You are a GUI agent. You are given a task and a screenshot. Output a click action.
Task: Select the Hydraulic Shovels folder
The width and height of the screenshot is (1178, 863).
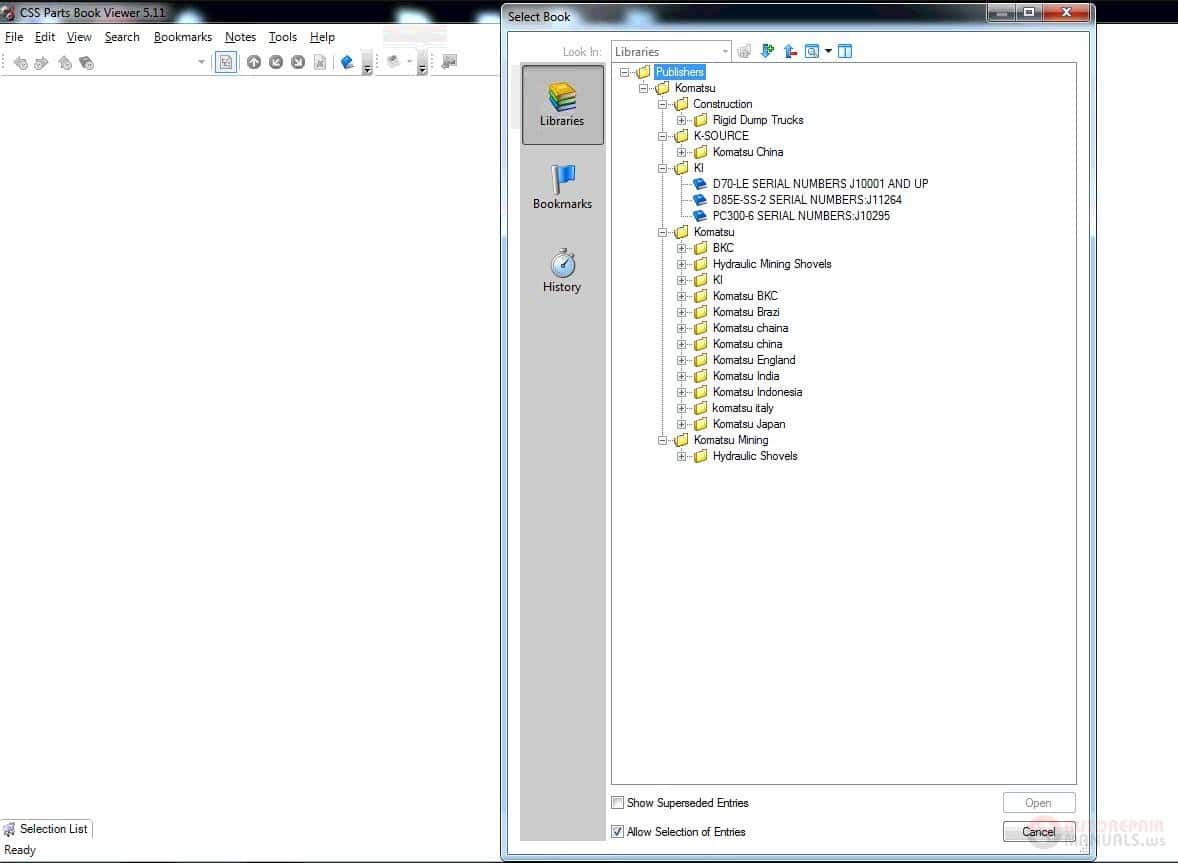(x=755, y=457)
